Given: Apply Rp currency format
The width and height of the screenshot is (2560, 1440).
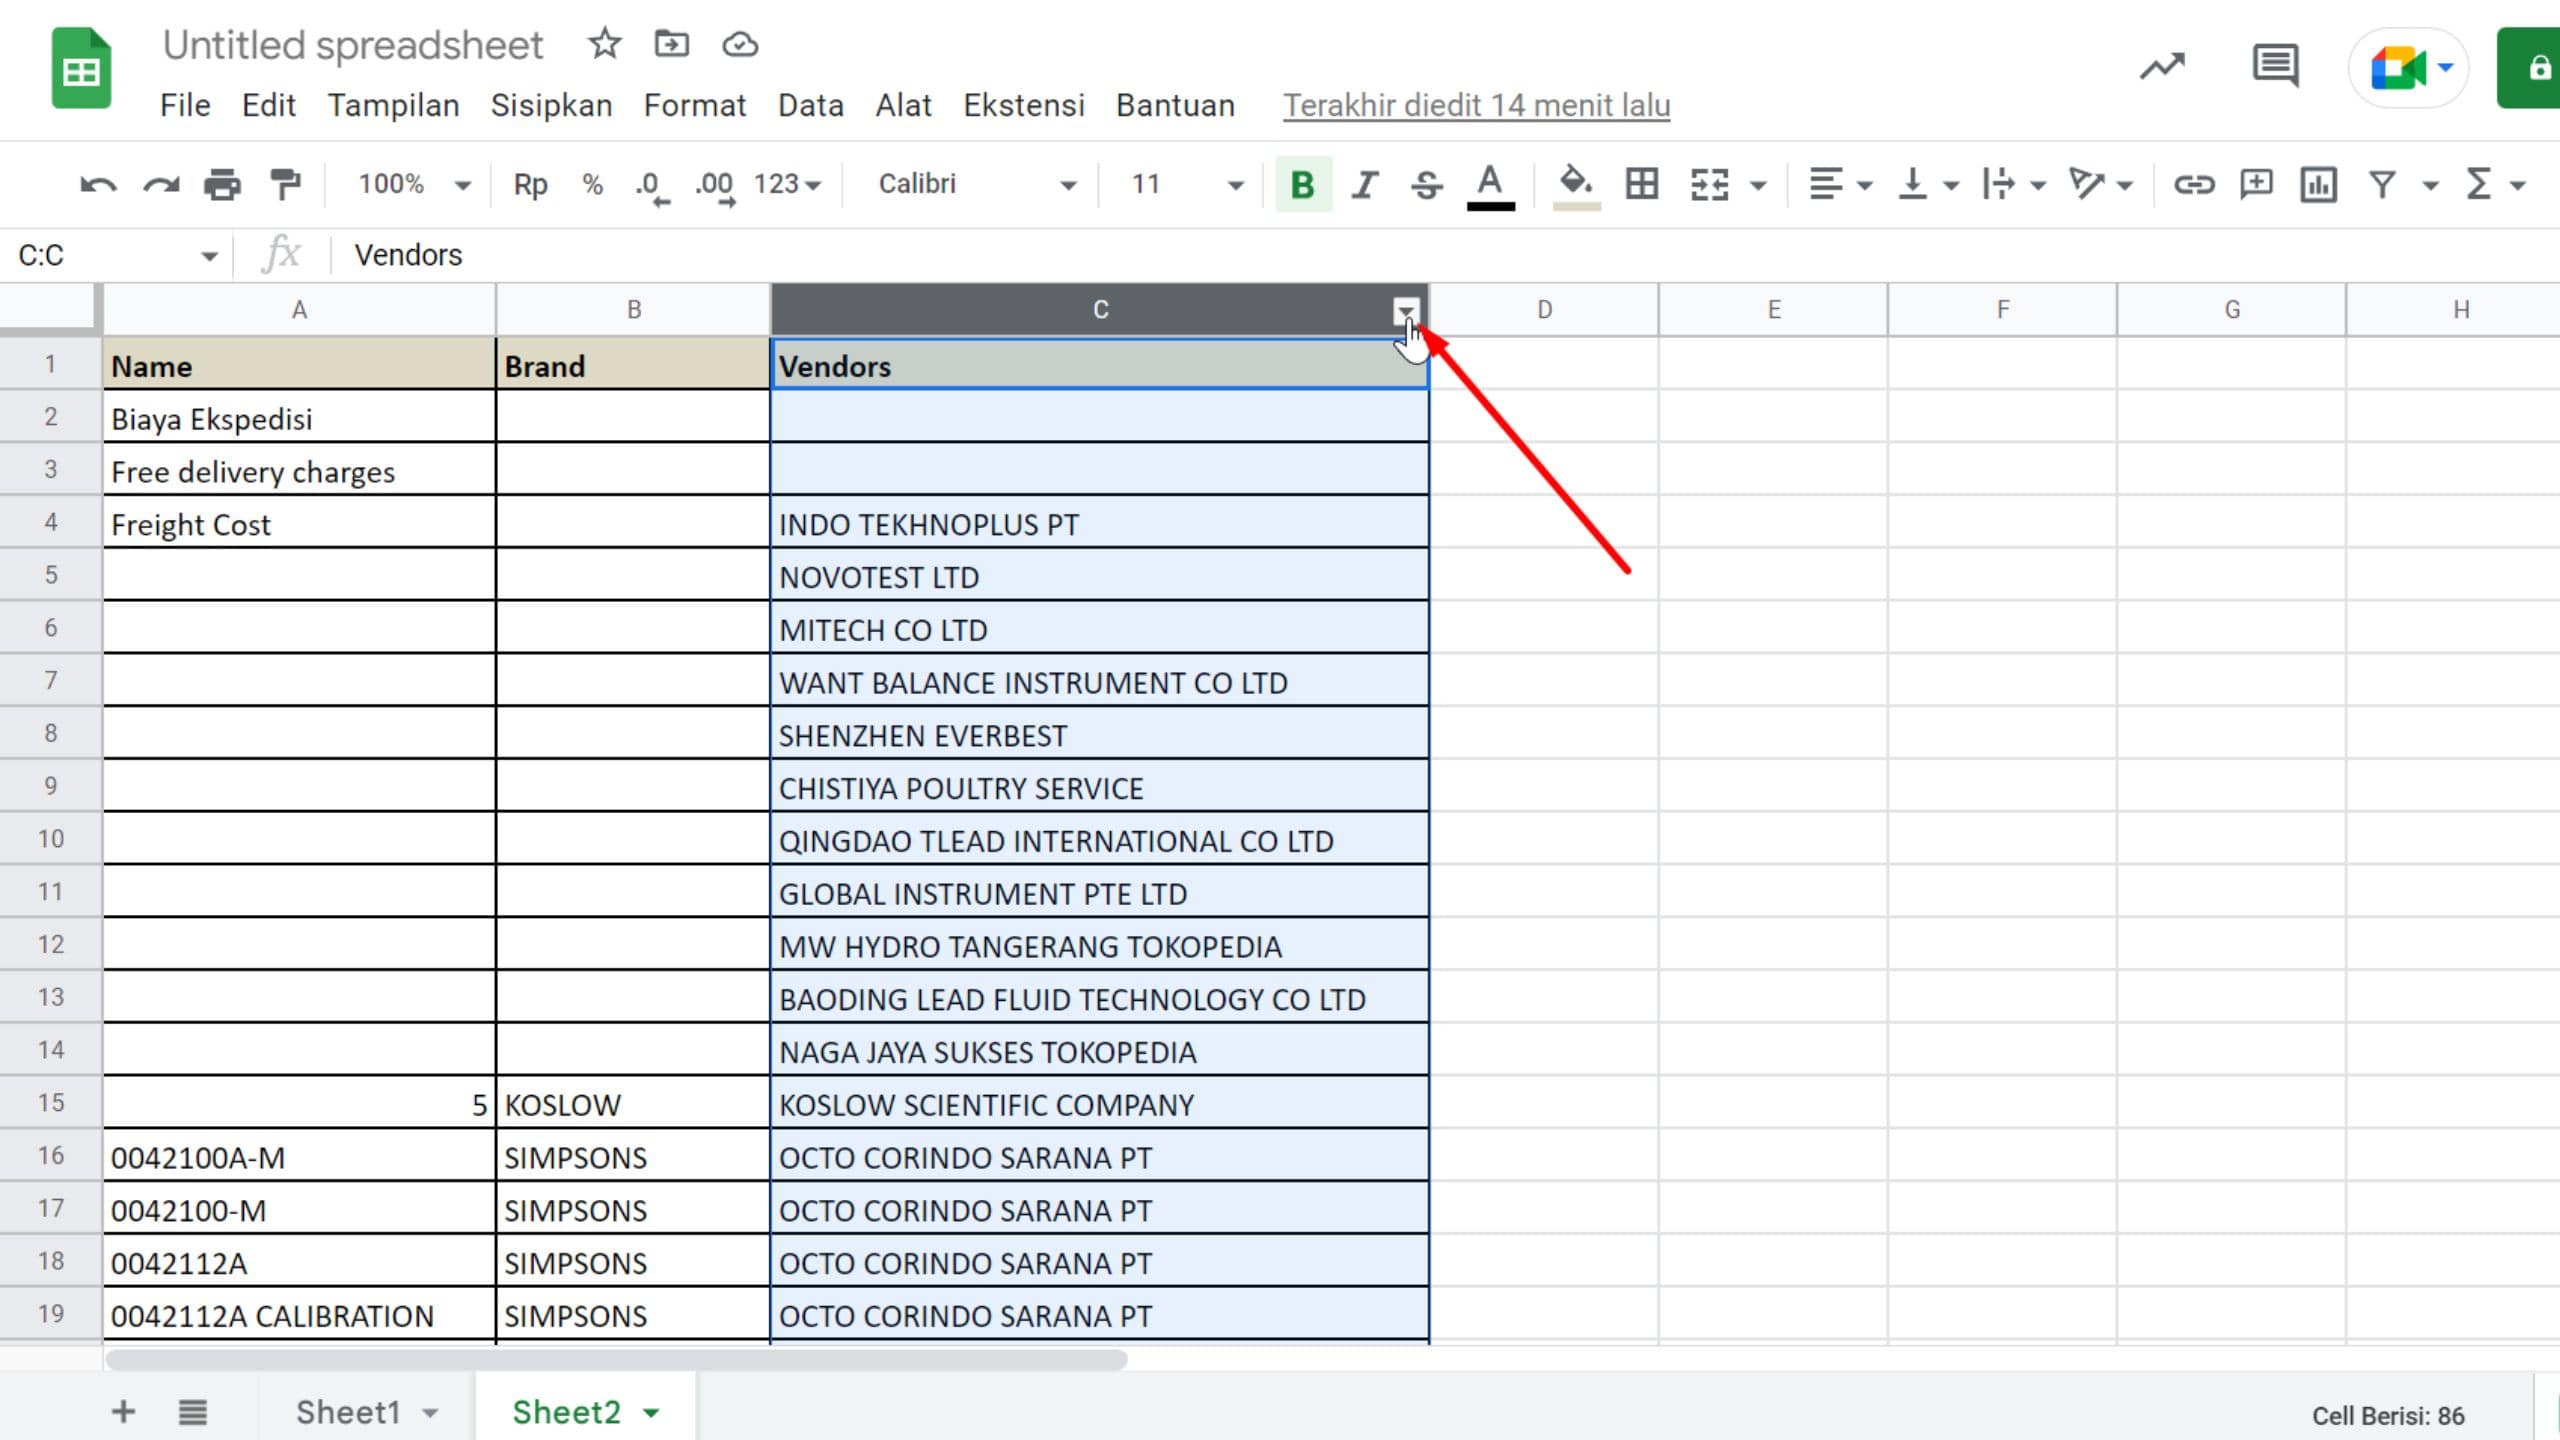Looking at the screenshot, I should coord(530,185).
